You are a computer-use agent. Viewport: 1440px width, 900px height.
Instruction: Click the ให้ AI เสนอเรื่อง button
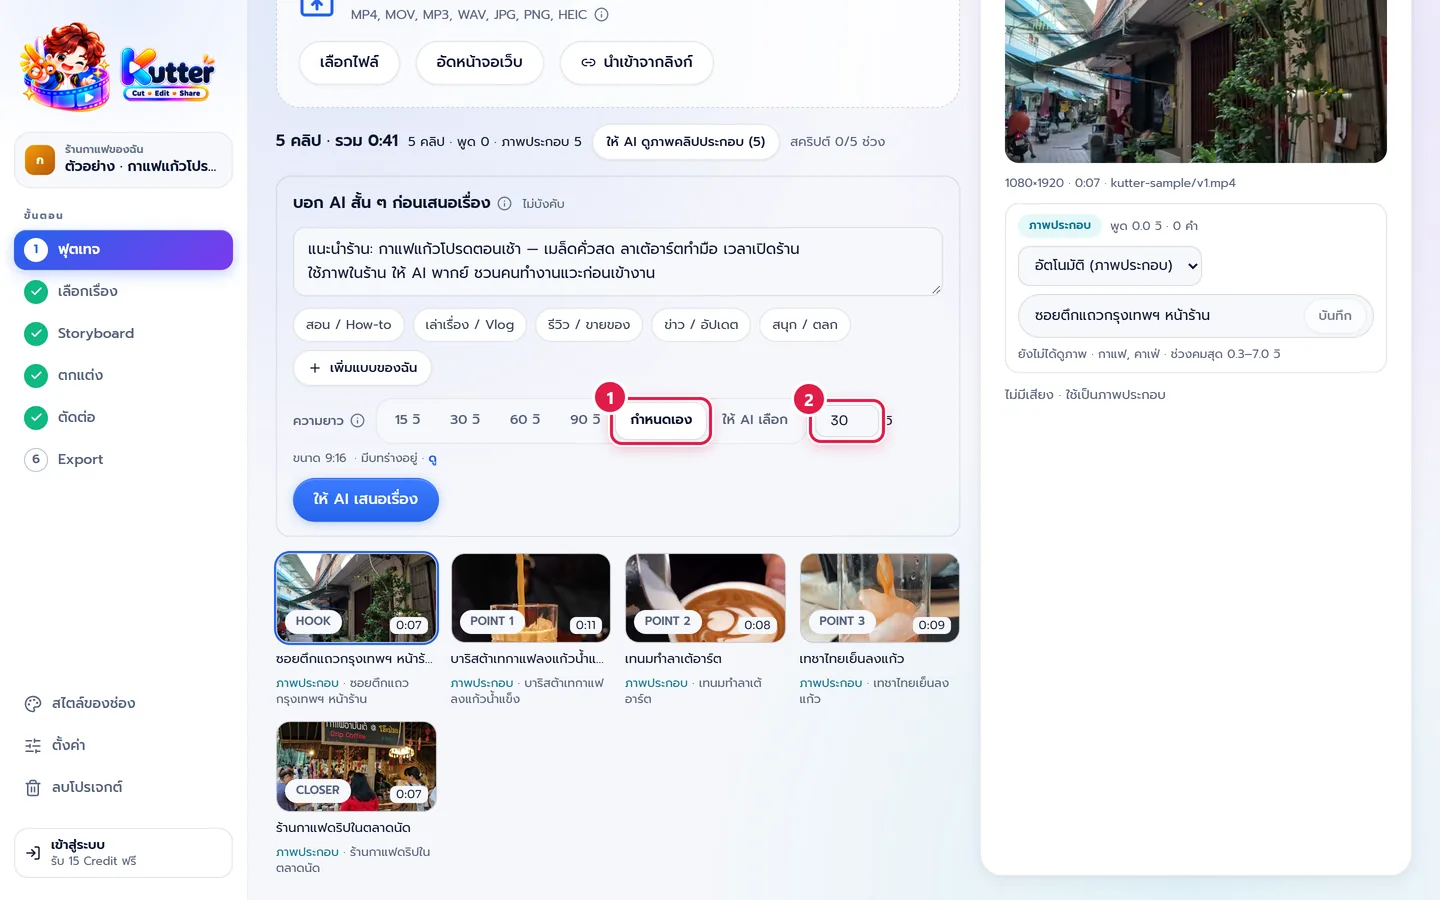(x=366, y=500)
